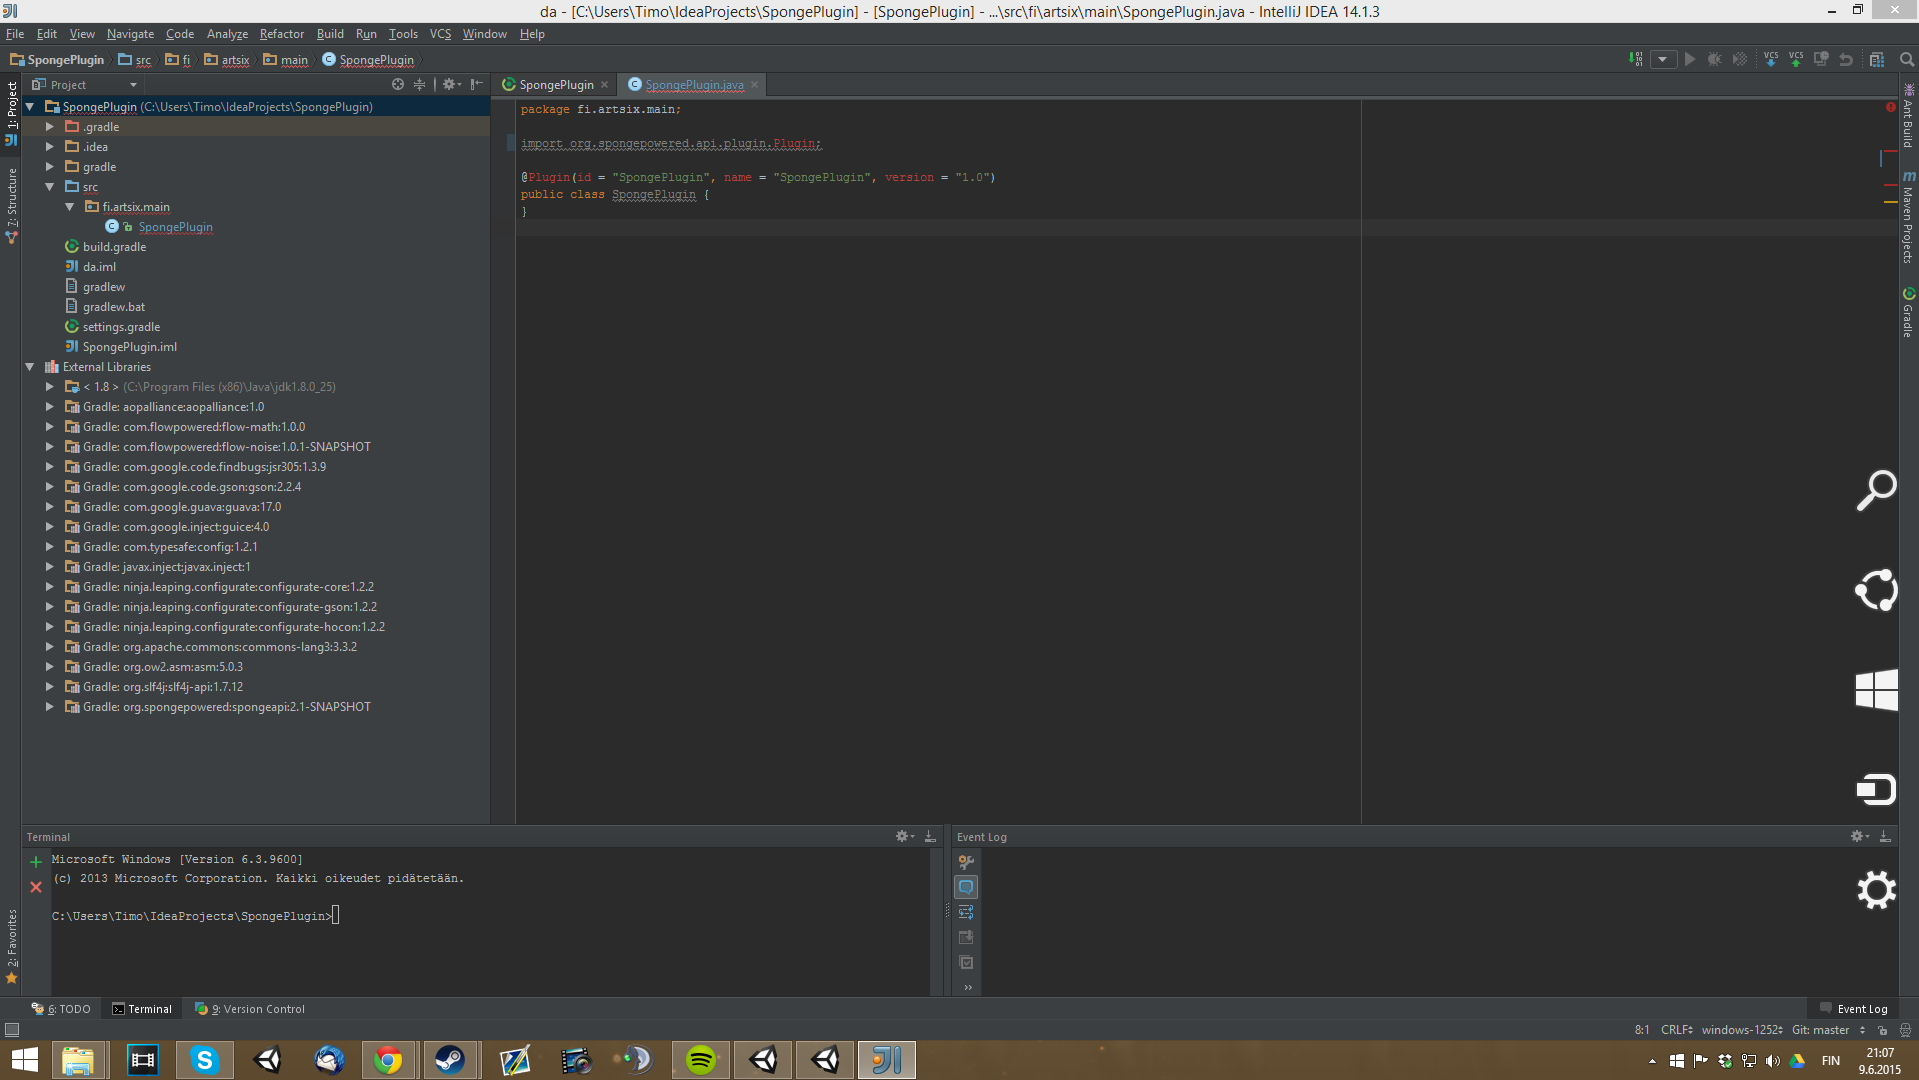Open Spotify from the Windows taskbar
The image size is (1919, 1080).
point(701,1059)
